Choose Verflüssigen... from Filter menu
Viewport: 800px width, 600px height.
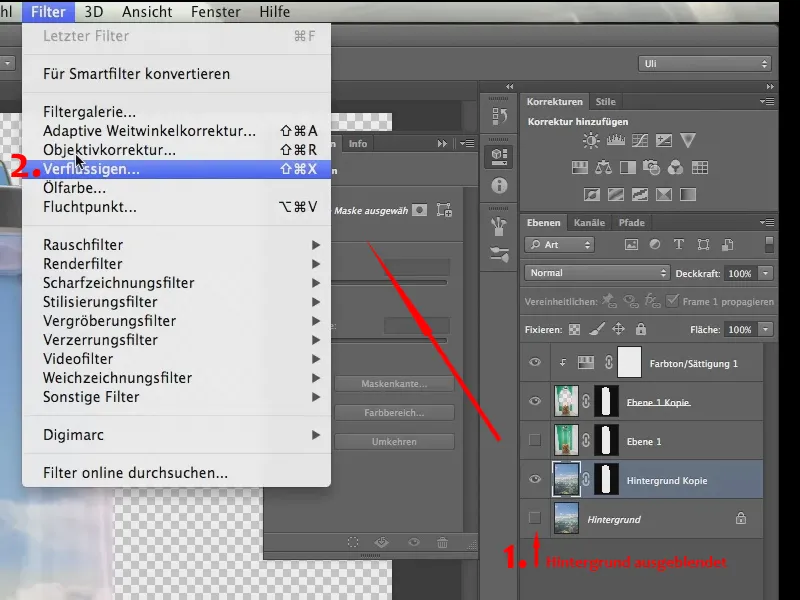(177, 169)
